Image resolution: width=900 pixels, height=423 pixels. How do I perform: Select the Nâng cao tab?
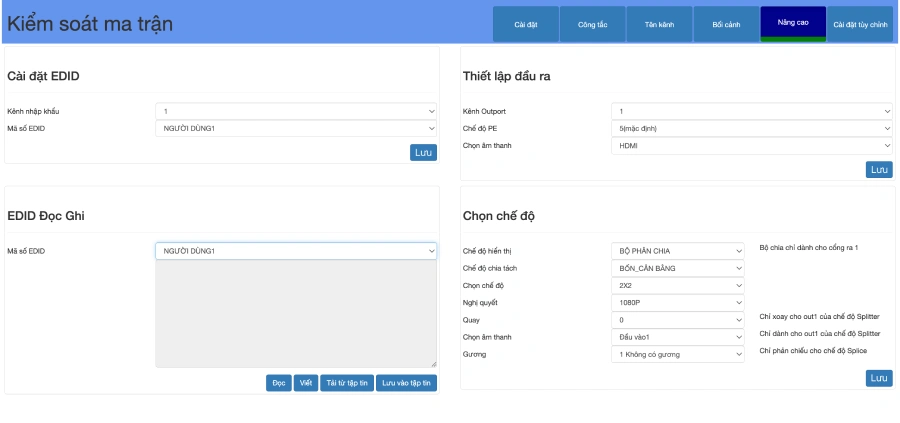tap(793, 22)
